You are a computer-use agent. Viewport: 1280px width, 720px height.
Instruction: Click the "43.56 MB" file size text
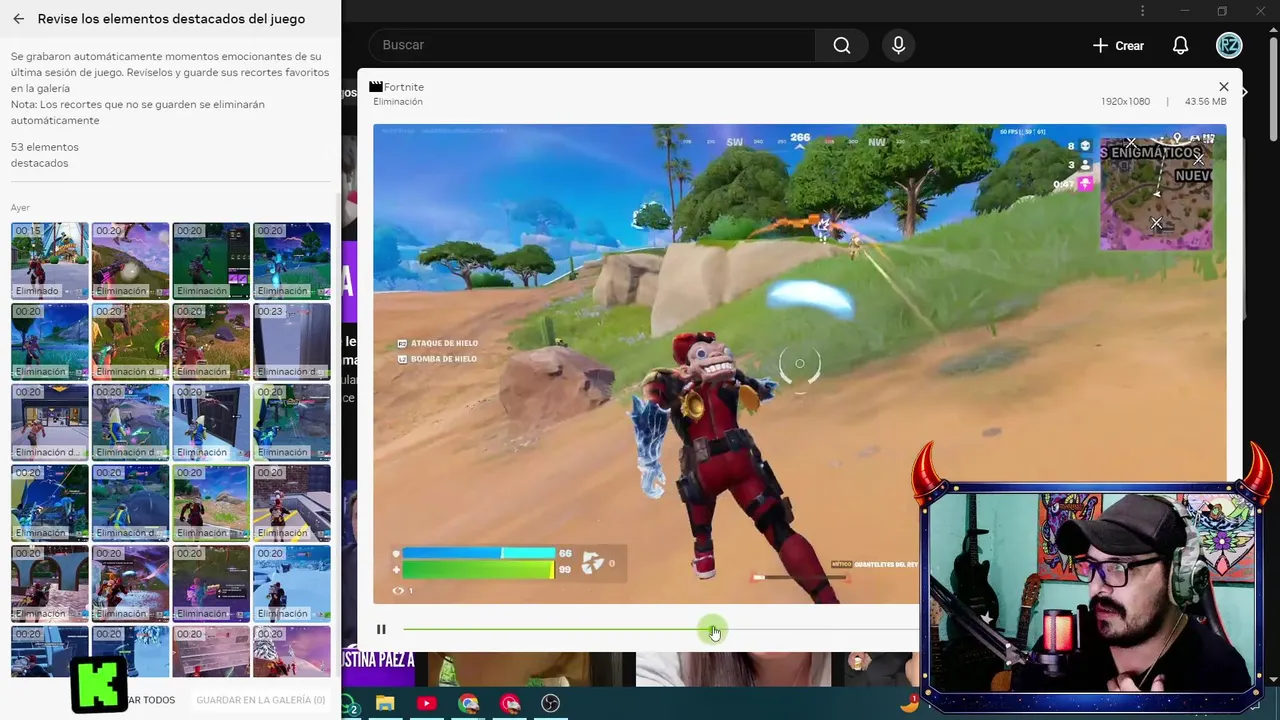[x=1205, y=102]
